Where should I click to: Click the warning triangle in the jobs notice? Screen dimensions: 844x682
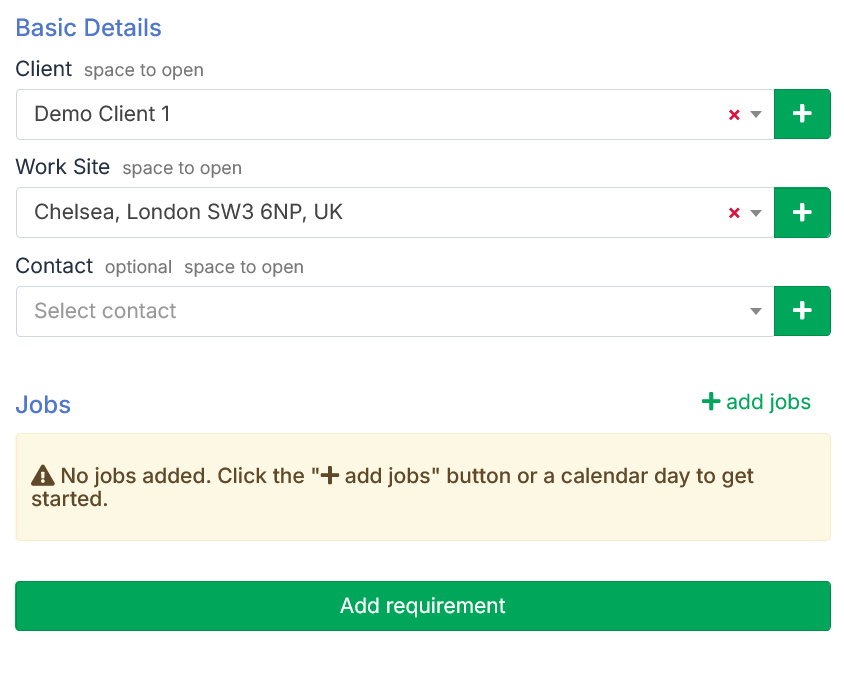point(43,475)
